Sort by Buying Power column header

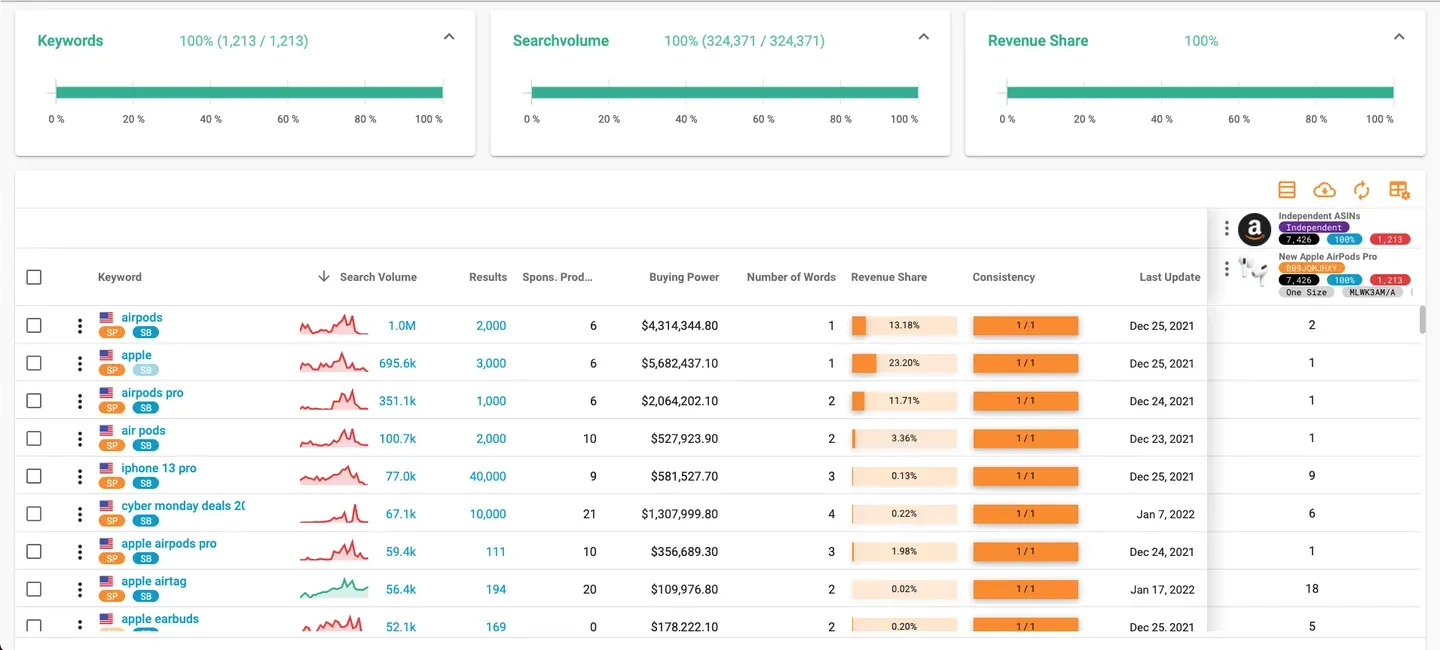point(684,277)
